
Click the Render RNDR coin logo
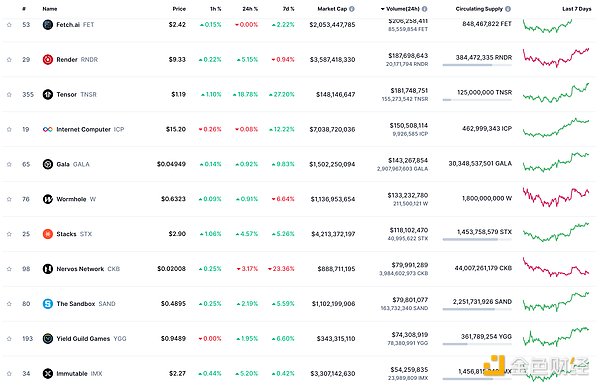[48, 60]
